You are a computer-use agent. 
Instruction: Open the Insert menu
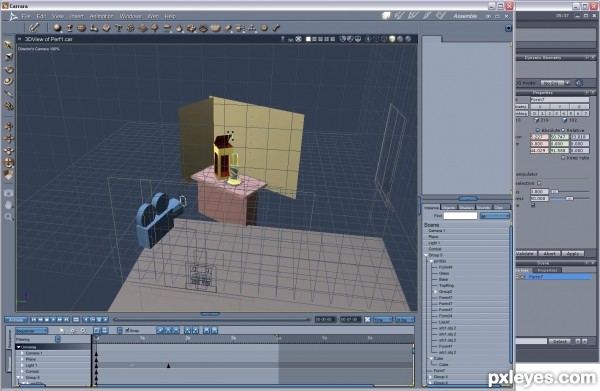pos(76,16)
